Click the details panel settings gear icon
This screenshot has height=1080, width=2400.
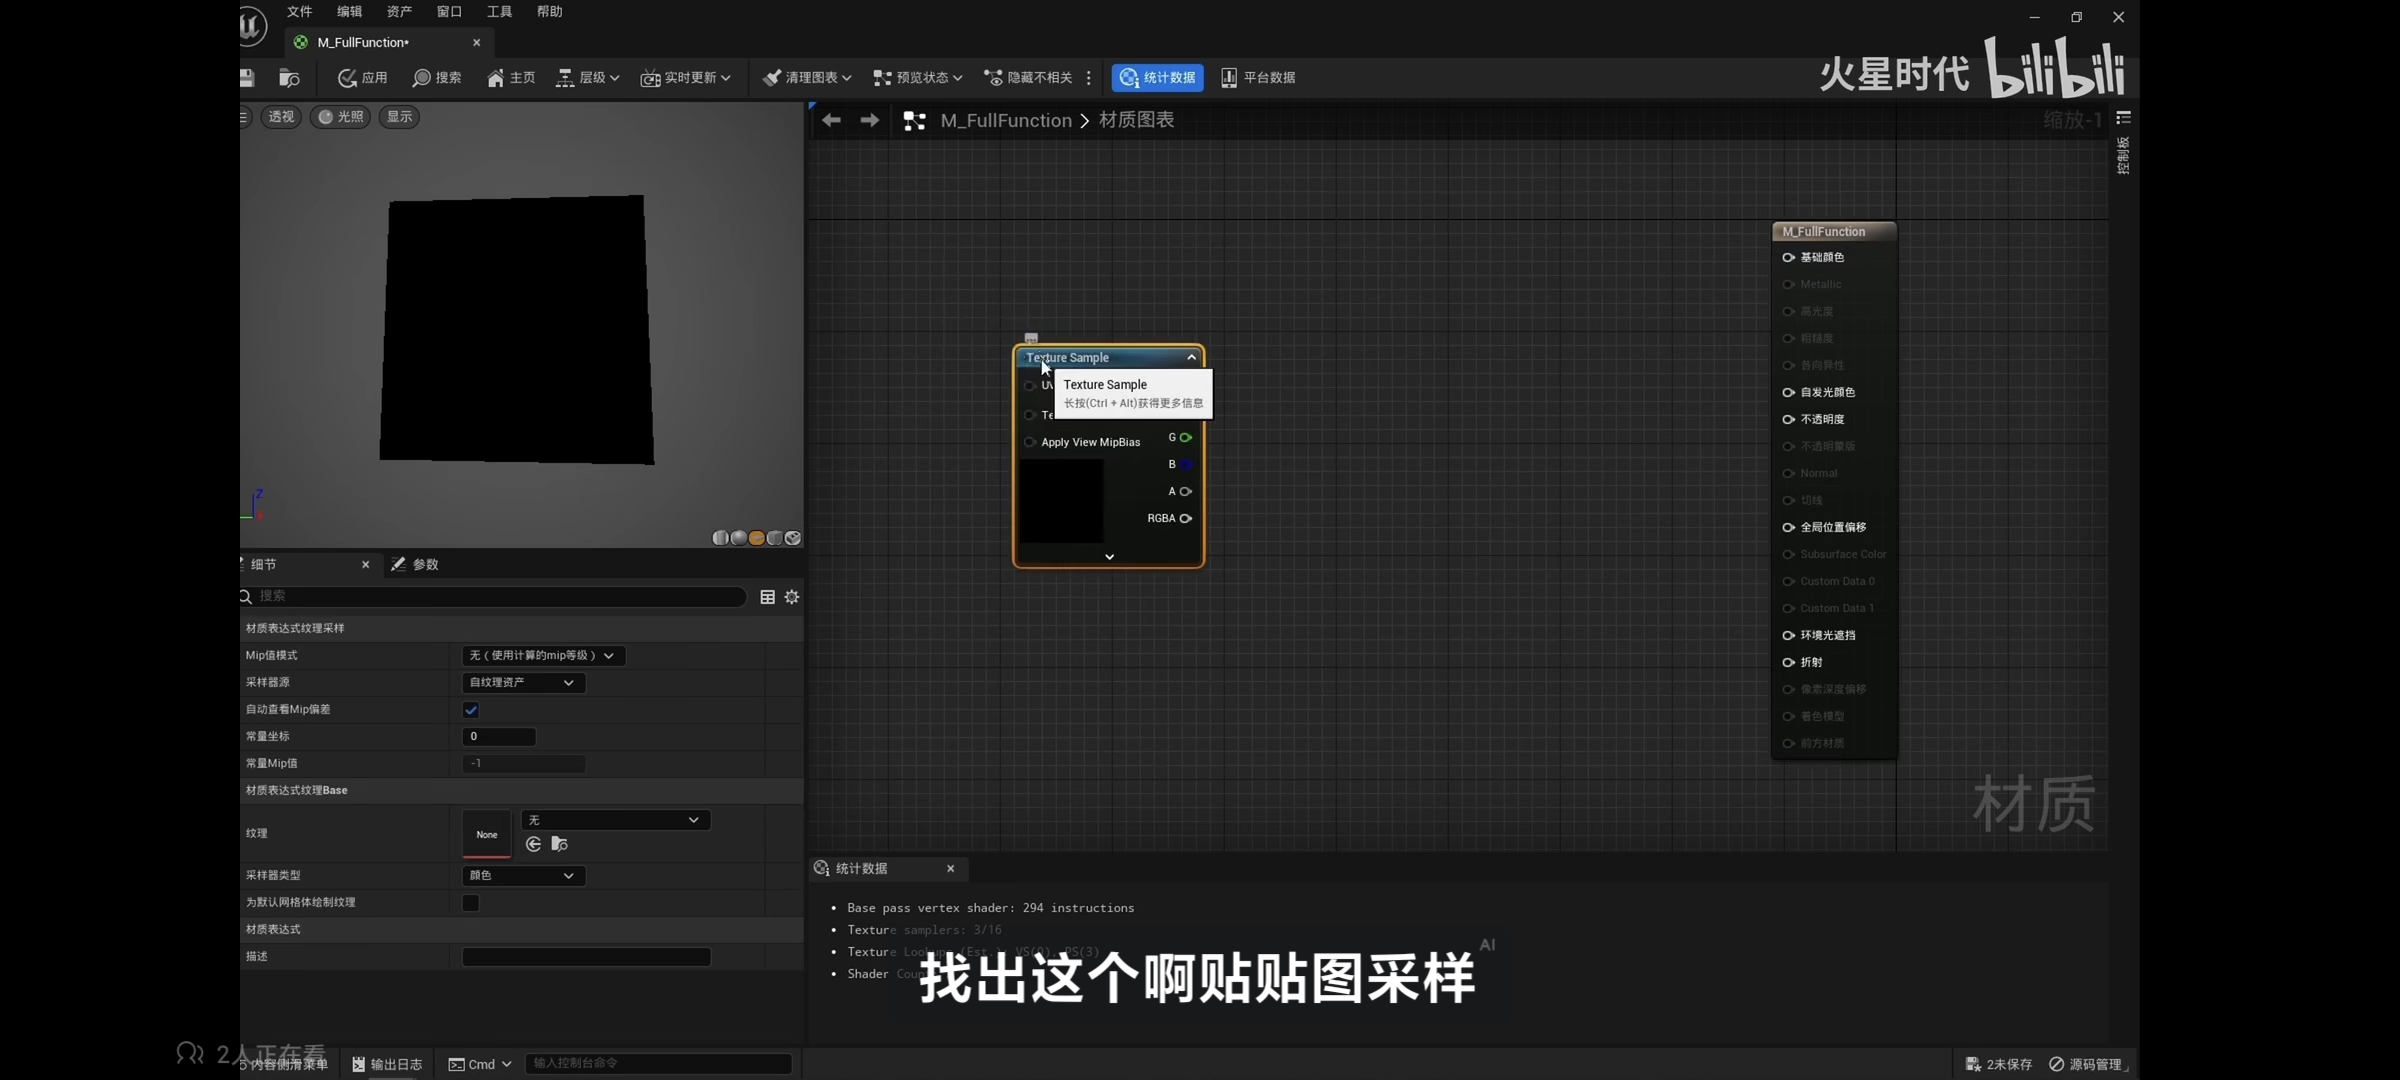tap(792, 597)
